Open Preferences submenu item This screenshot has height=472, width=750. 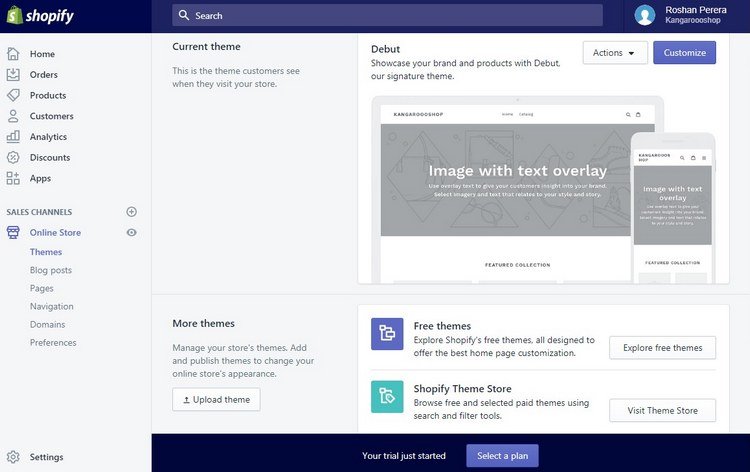[x=53, y=342]
